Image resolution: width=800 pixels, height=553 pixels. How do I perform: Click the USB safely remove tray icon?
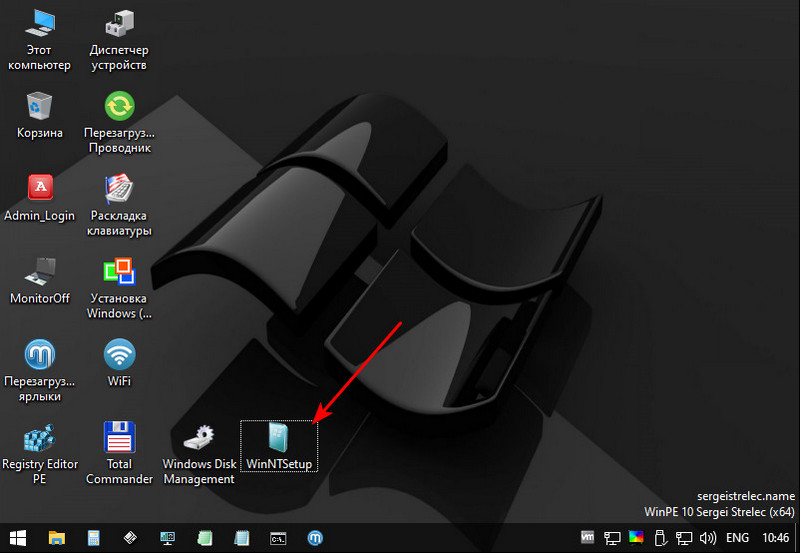click(x=660, y=538)
